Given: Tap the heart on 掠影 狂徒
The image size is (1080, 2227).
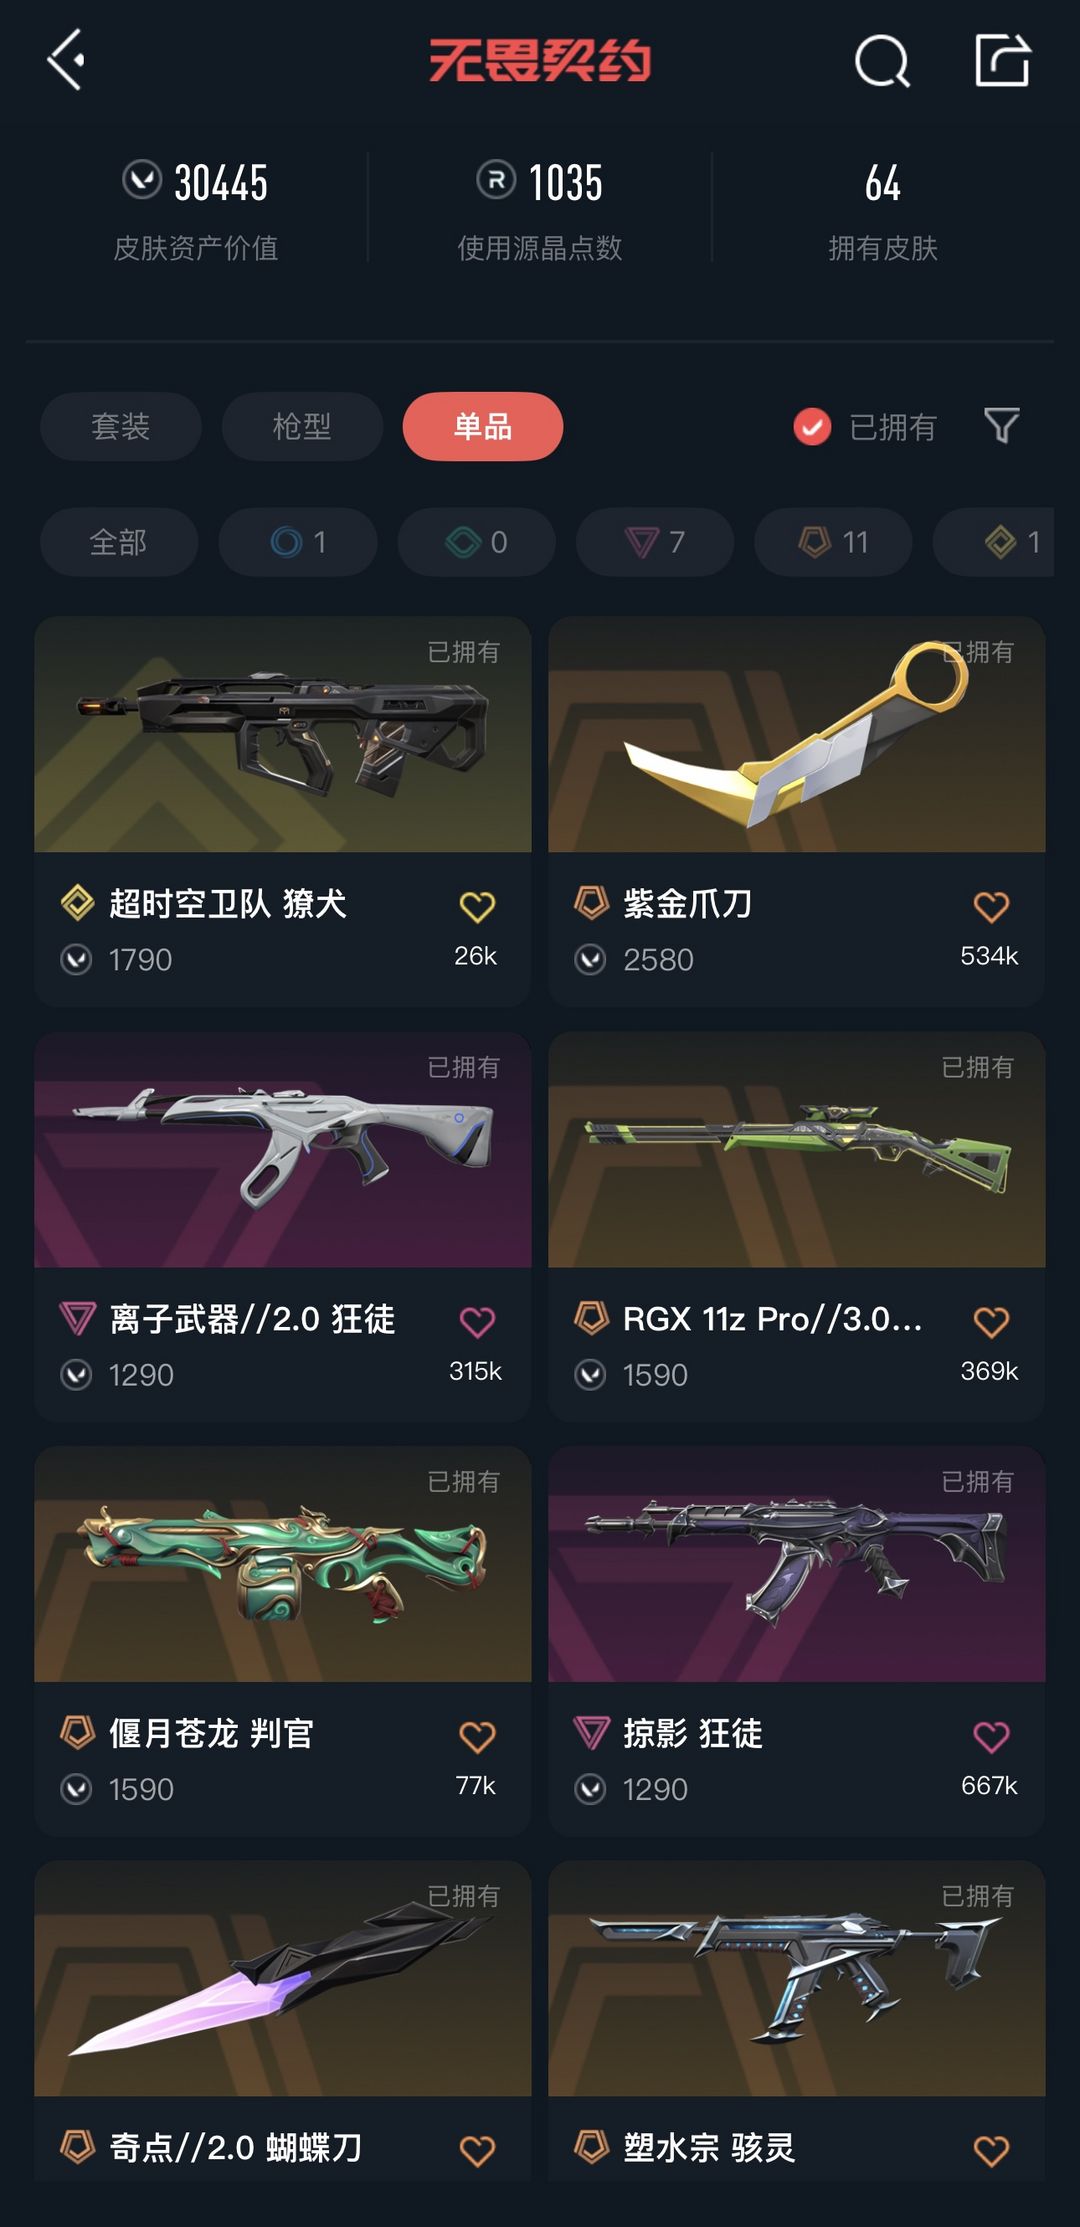Looking at the screenshot, I should coord(991,1737).
